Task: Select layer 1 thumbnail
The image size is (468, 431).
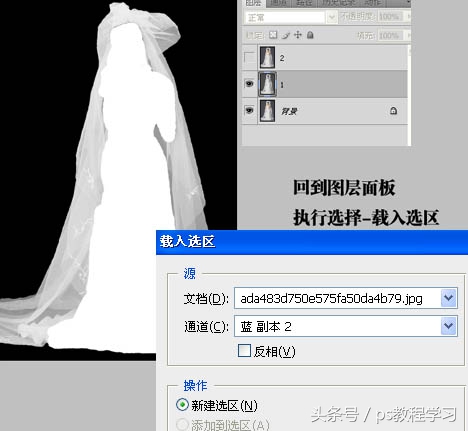Action: 267,84
